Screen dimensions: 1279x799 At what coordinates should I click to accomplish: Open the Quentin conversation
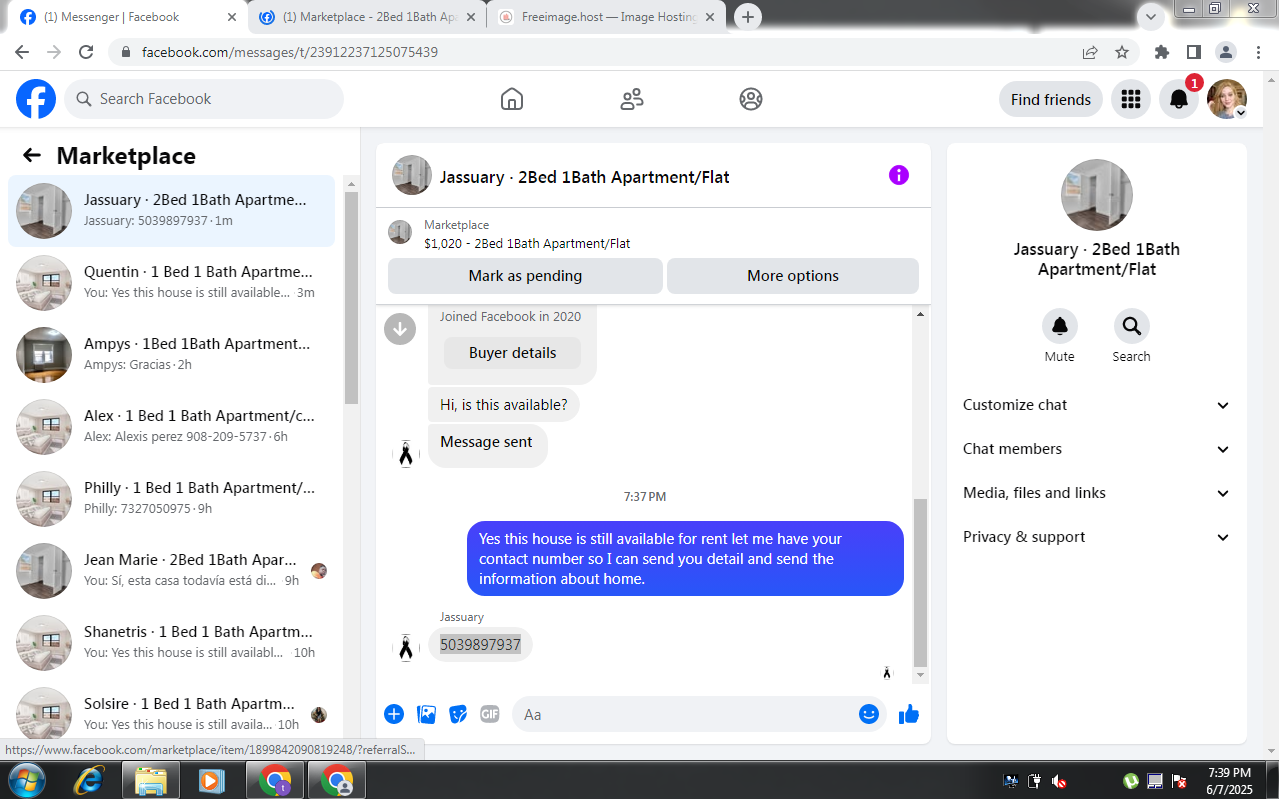172,282
